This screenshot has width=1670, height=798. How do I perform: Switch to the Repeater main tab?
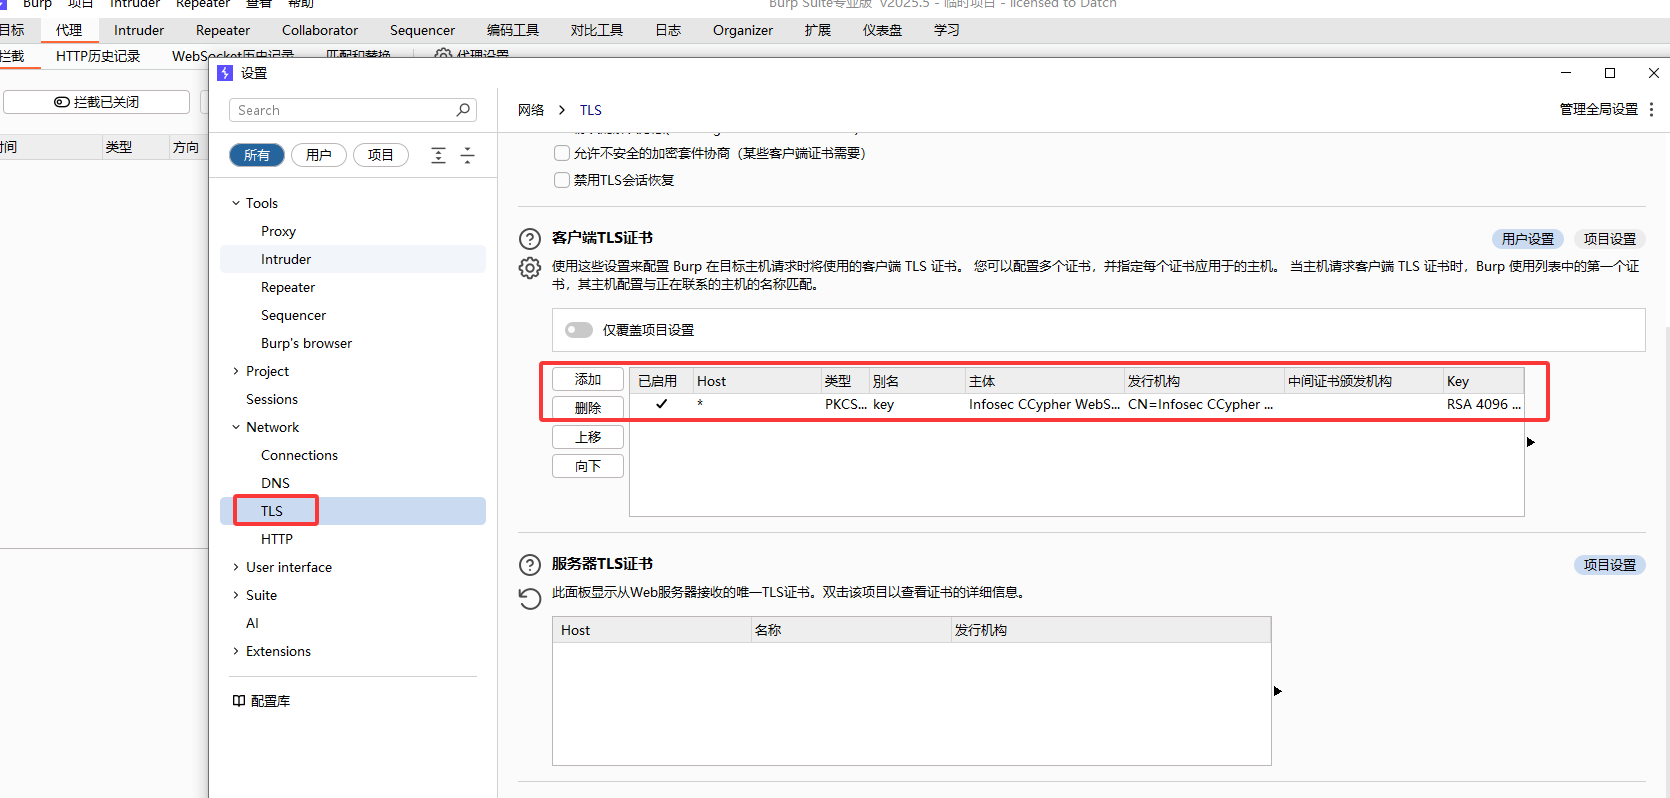(x=223, y=30)
